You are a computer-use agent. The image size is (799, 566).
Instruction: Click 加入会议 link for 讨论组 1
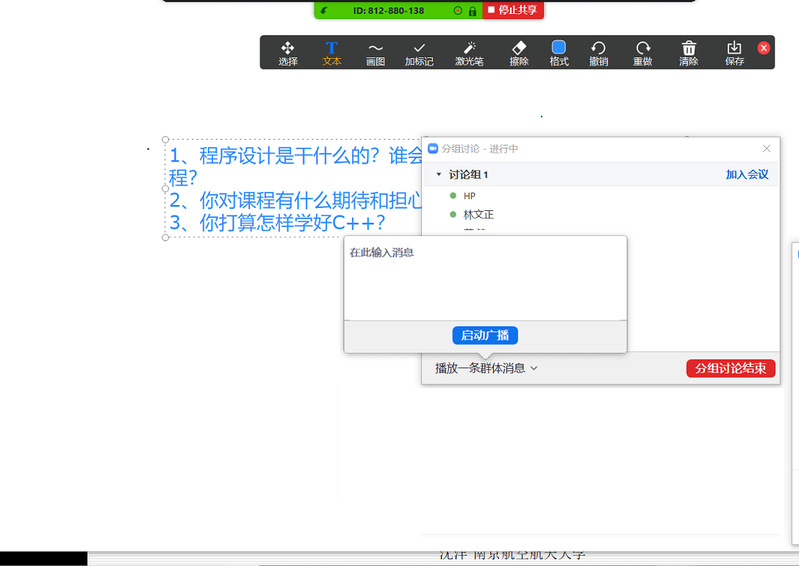coord(746,175)
